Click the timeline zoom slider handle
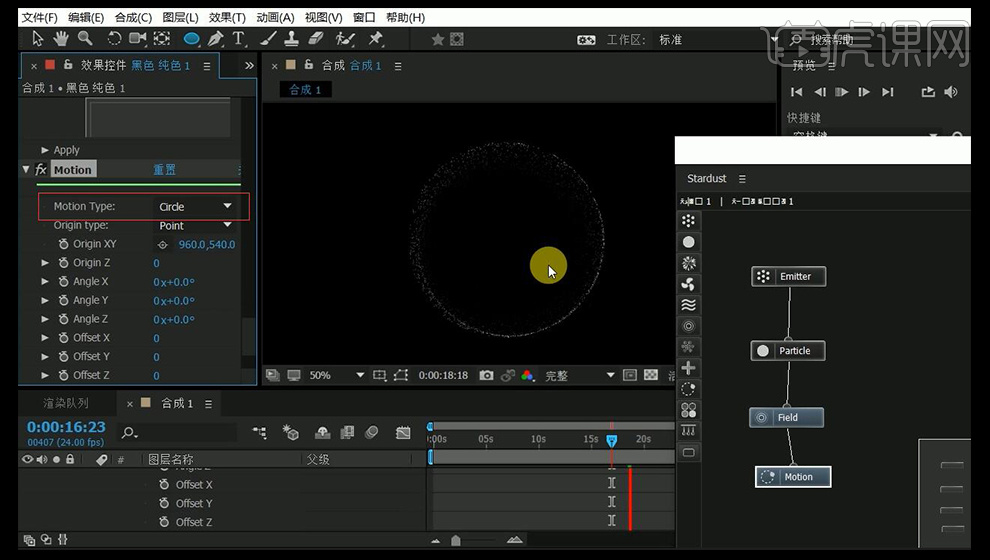Viewport: 990px width, 560px height. (456, 541)
